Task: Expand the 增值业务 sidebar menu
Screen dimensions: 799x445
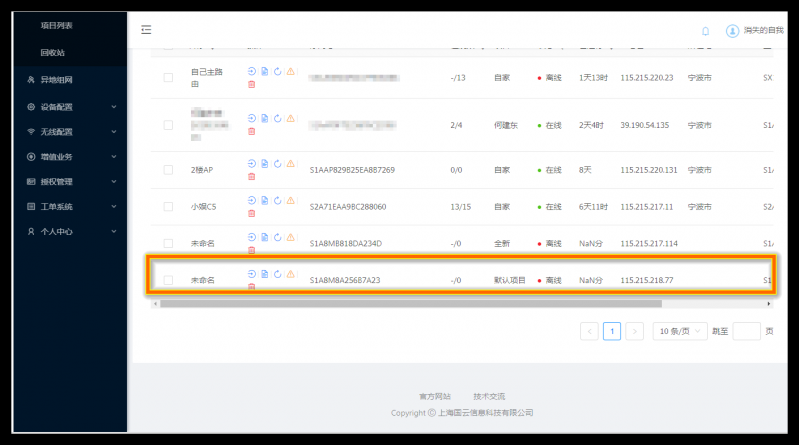Action: (71, 157)
